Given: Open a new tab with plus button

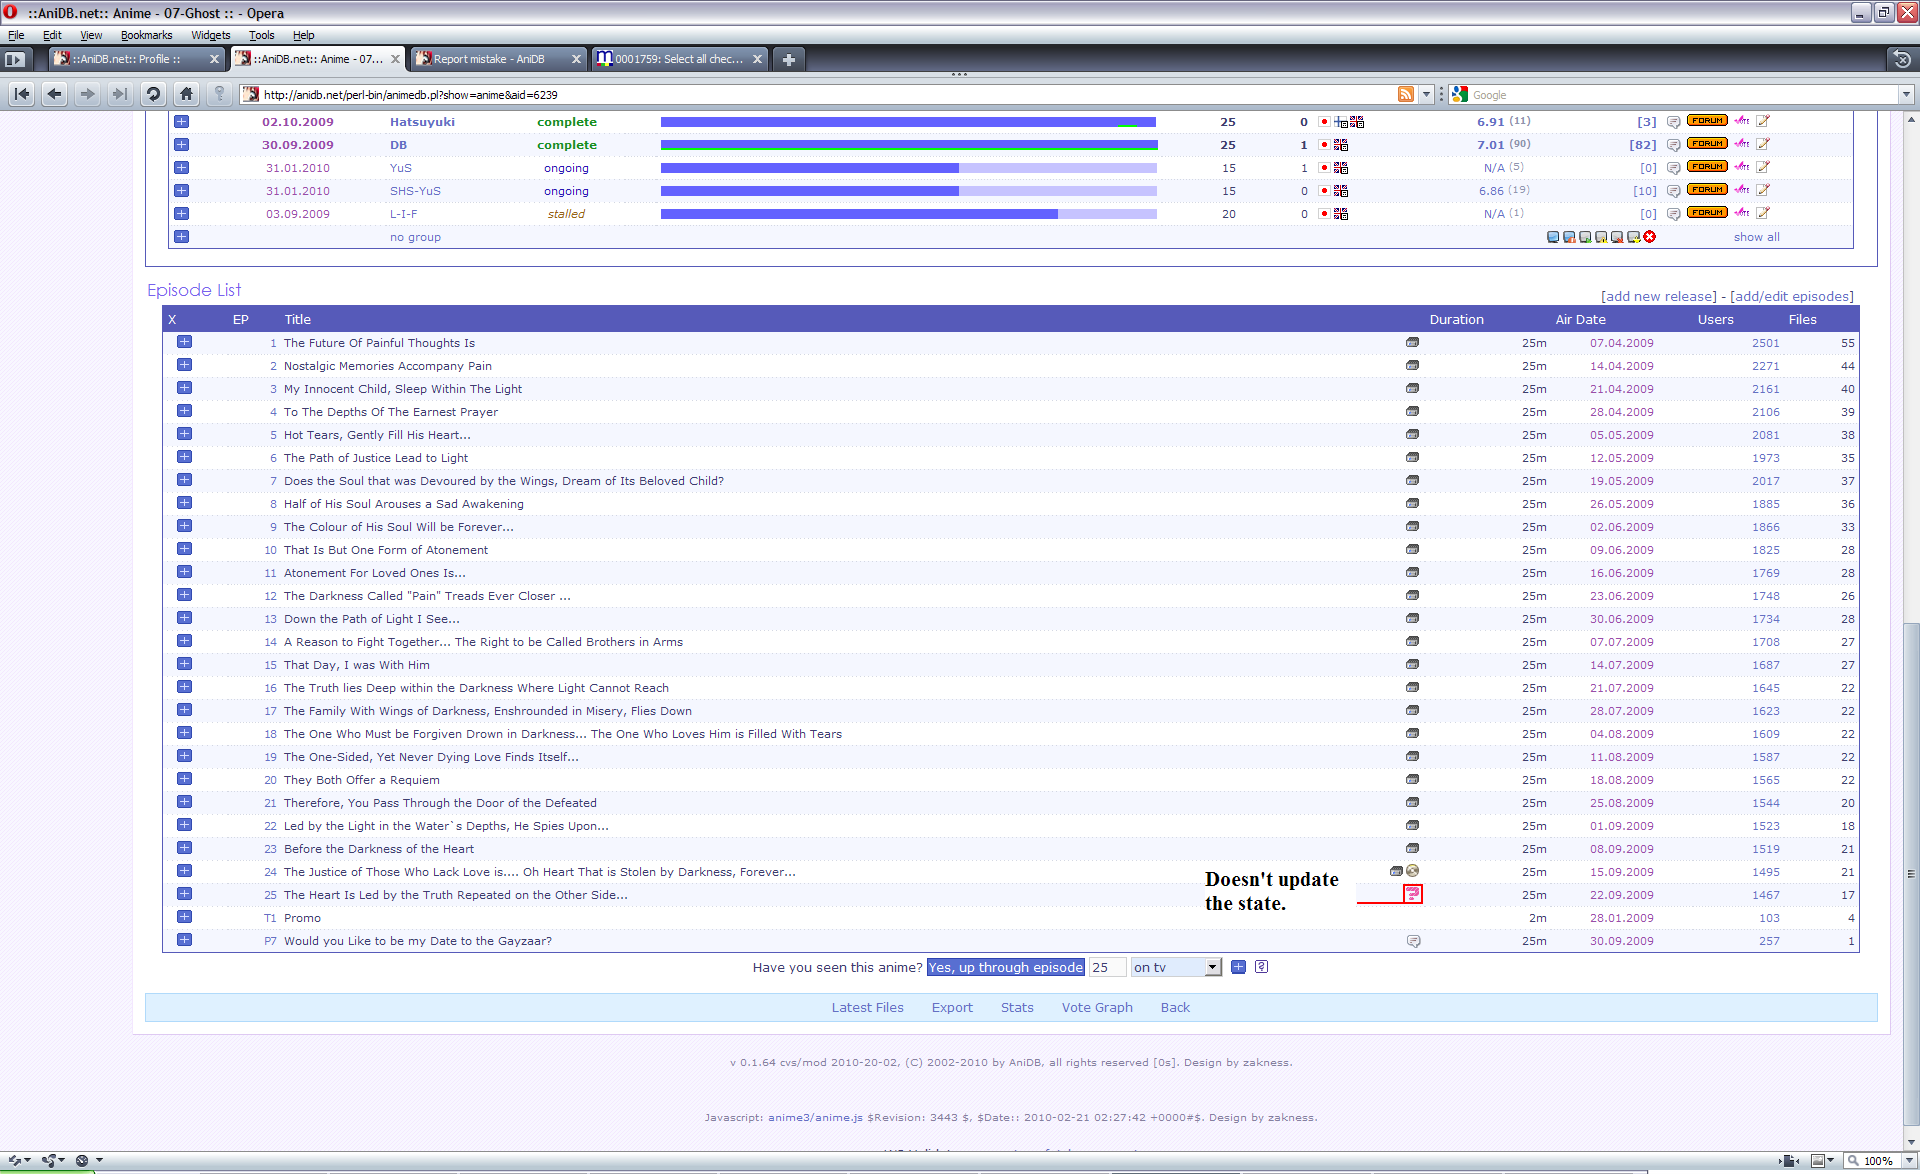Looking at the screenshot, I should click(x=789, y=60).
